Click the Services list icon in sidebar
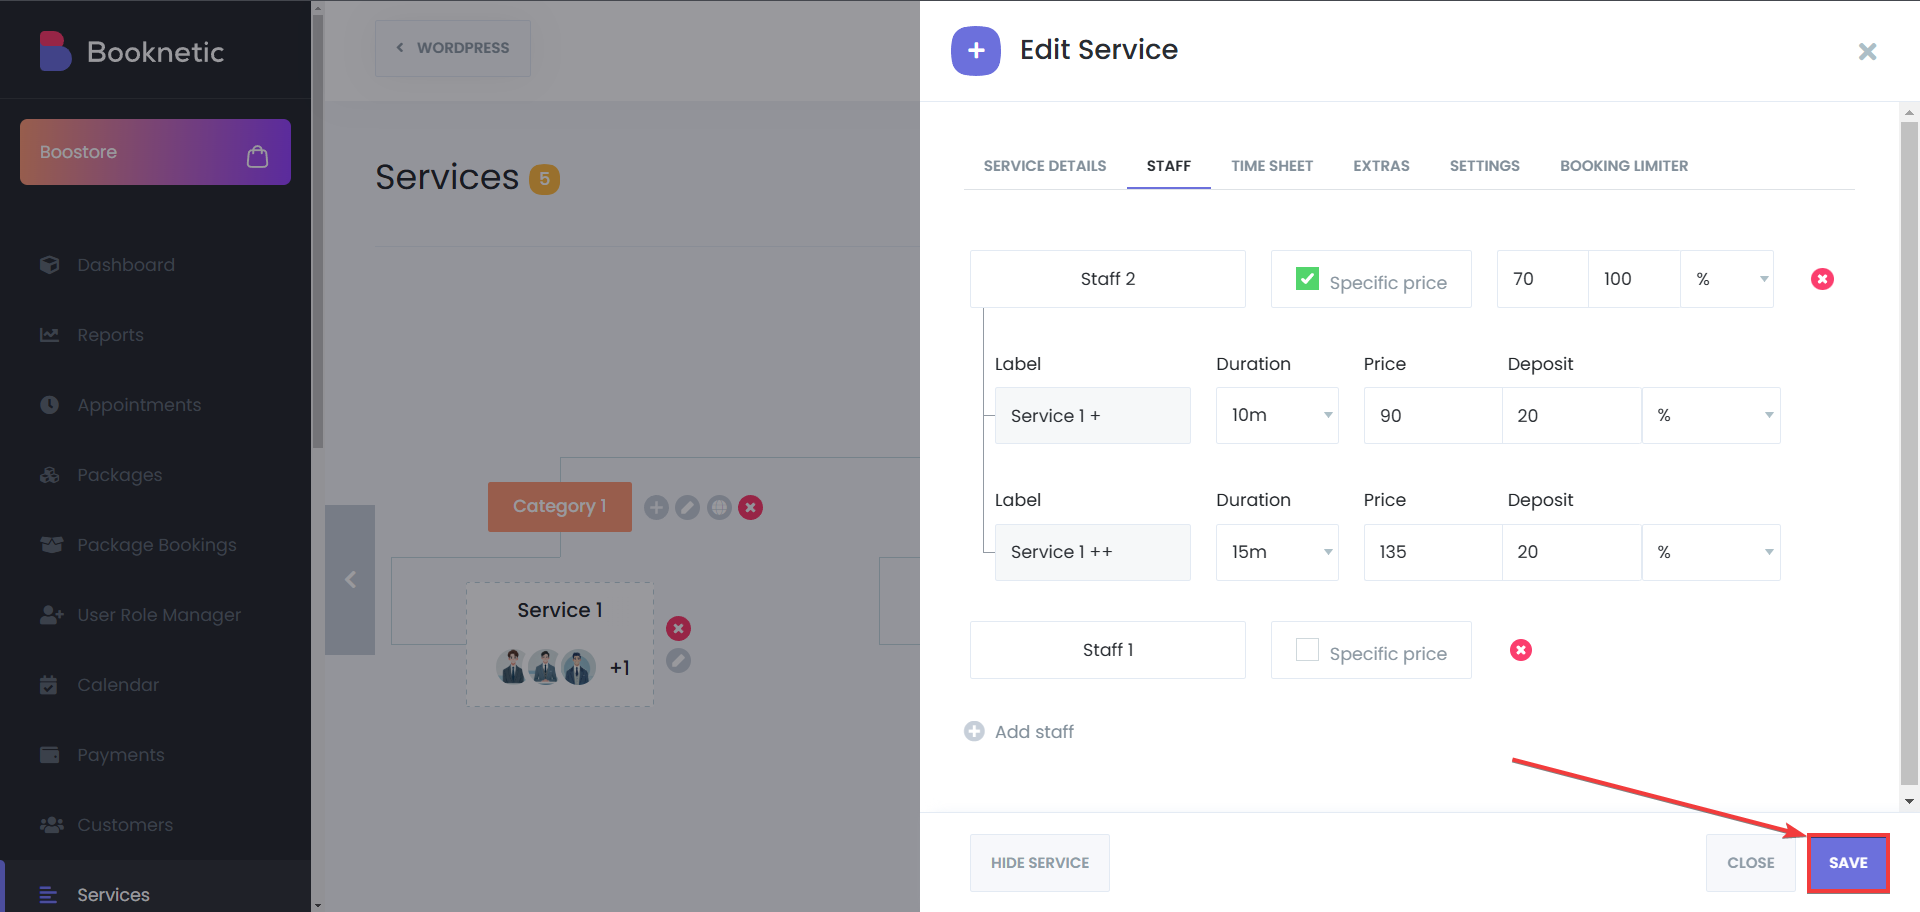Viewport: 1920px width, 912px height. tap(48, 895)
